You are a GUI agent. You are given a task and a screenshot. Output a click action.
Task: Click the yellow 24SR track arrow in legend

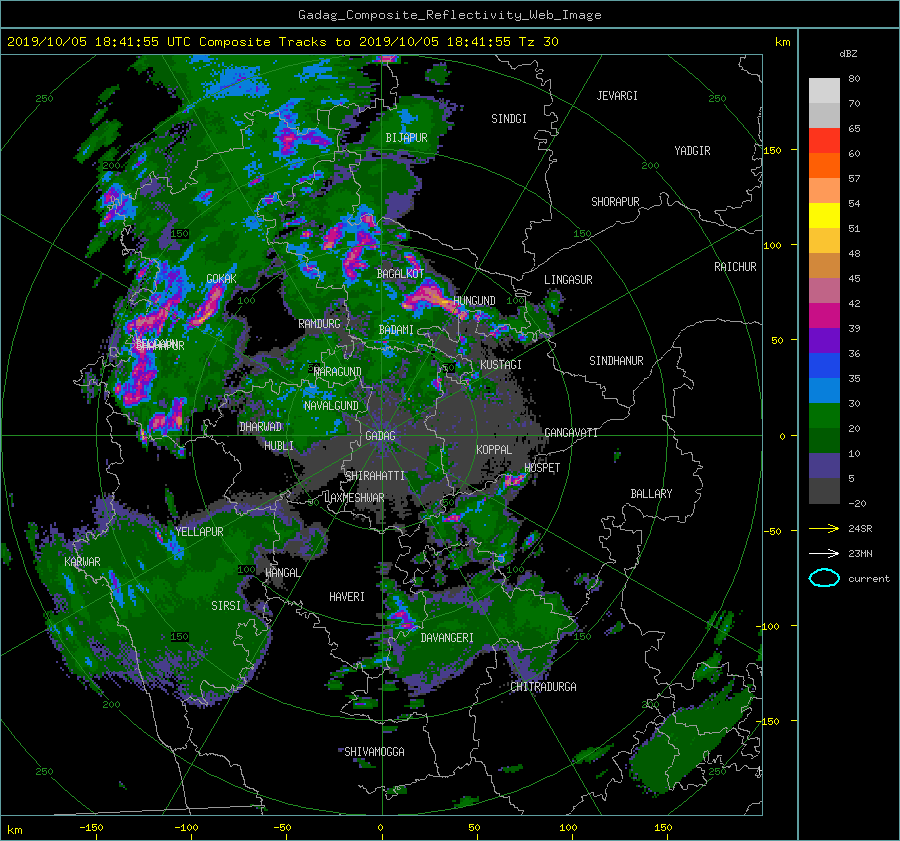point(824,528)
